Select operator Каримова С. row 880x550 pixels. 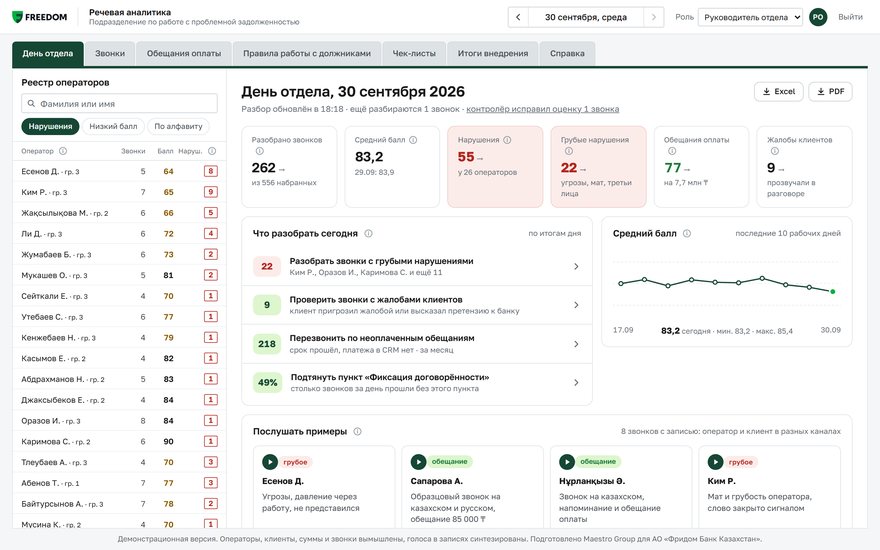pyautogui.click(x=119, y=441)
